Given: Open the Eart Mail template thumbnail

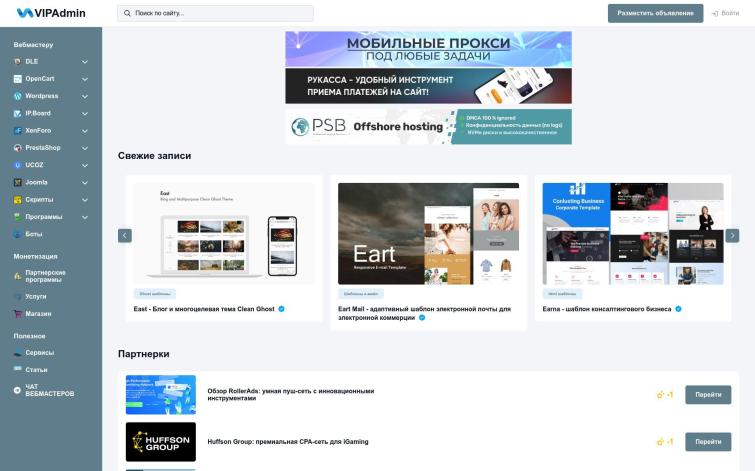Looking at the screenshot, I should point(429,234).
